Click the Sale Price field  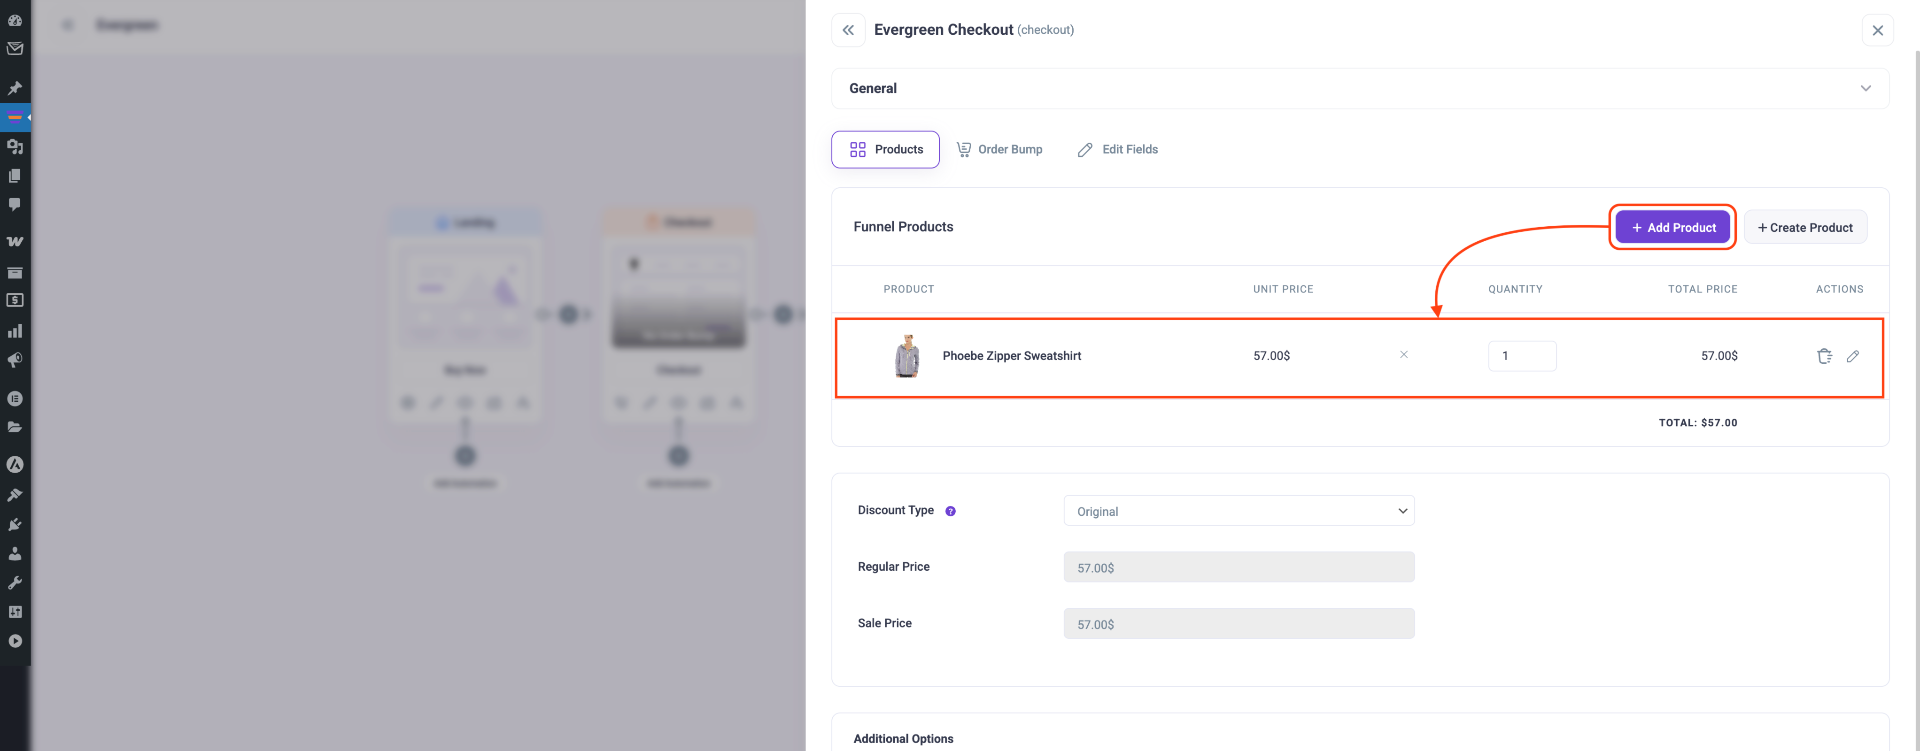1239,624
